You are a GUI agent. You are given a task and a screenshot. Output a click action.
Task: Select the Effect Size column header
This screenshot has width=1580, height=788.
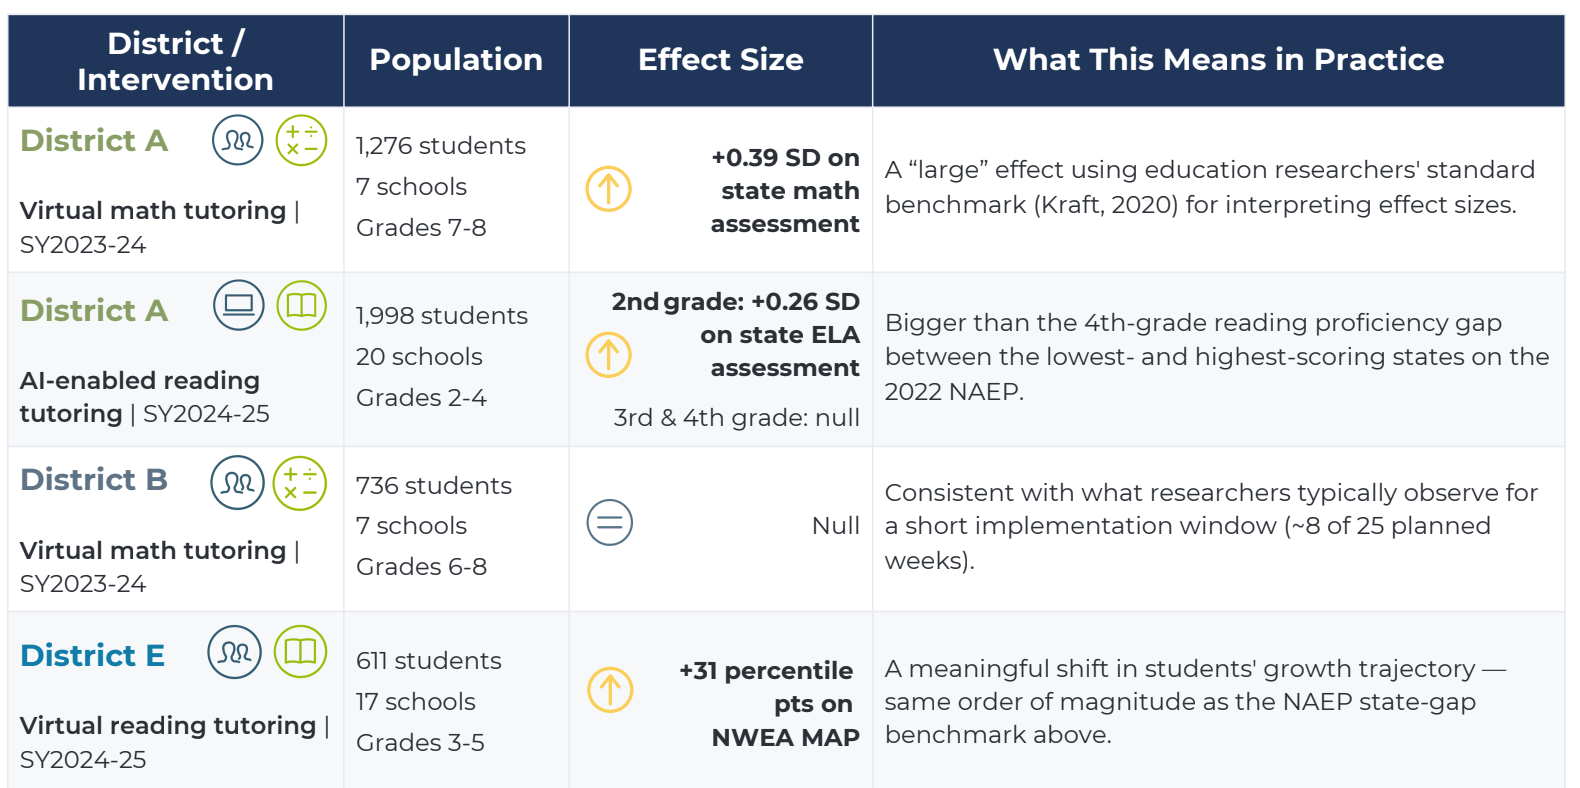coord(721,60)
